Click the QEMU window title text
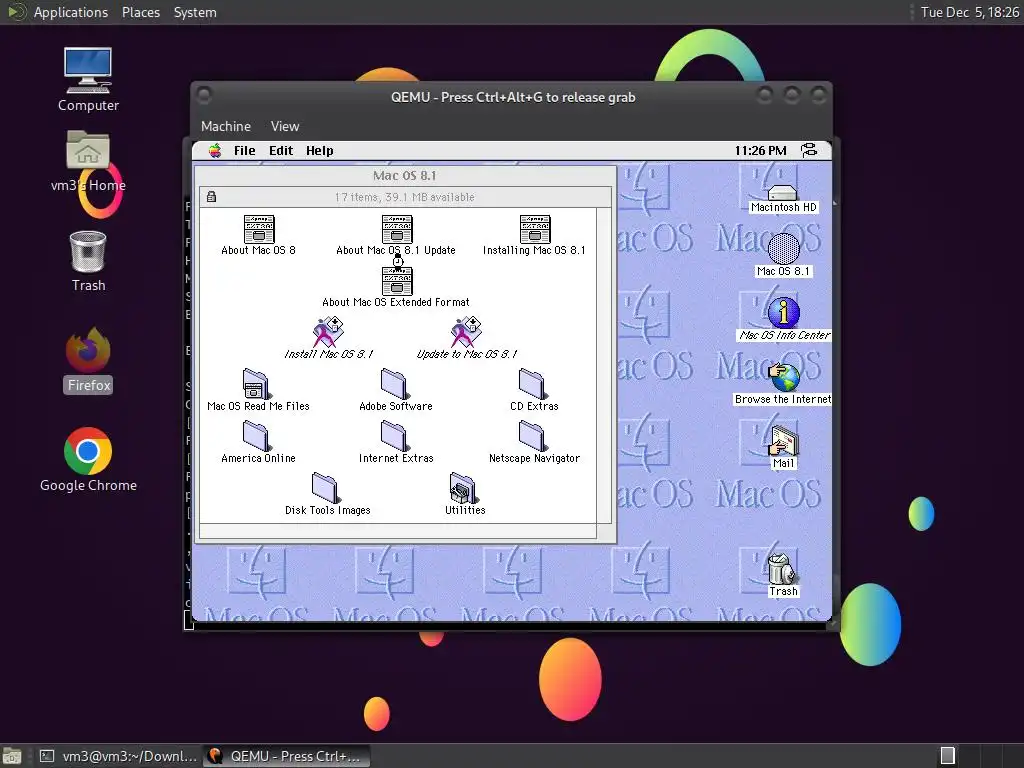 513,97
